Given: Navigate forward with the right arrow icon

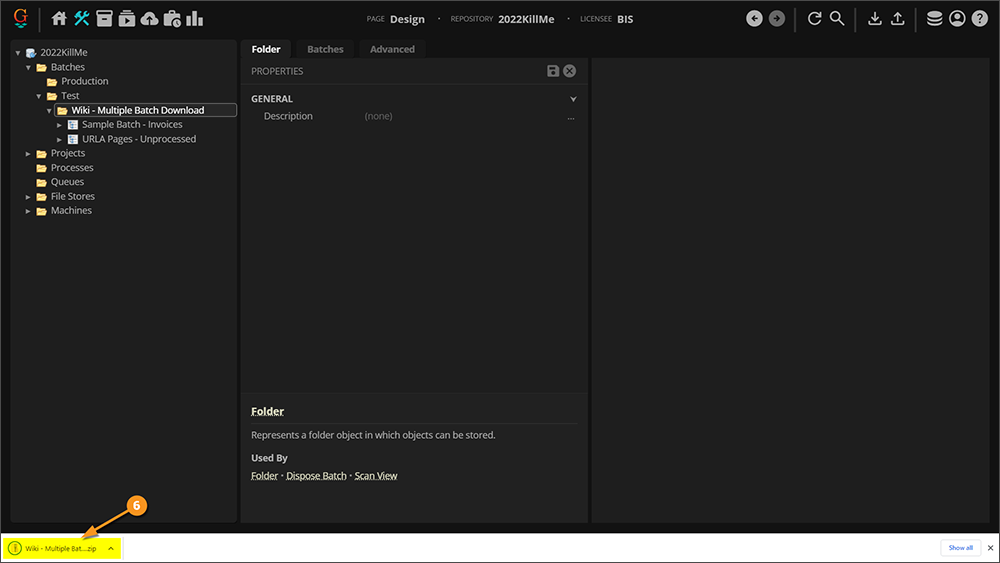Looking at the screenshot, I should [777, 18].
